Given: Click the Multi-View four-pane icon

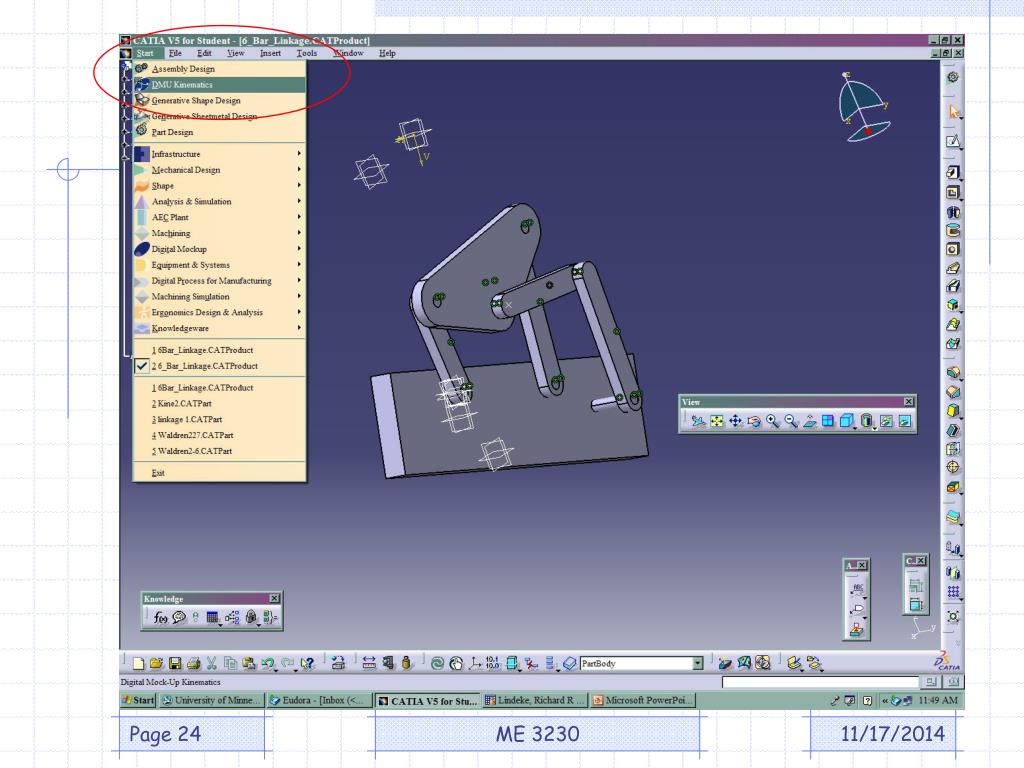Looking at the screenshot, I should pos(828,421).
